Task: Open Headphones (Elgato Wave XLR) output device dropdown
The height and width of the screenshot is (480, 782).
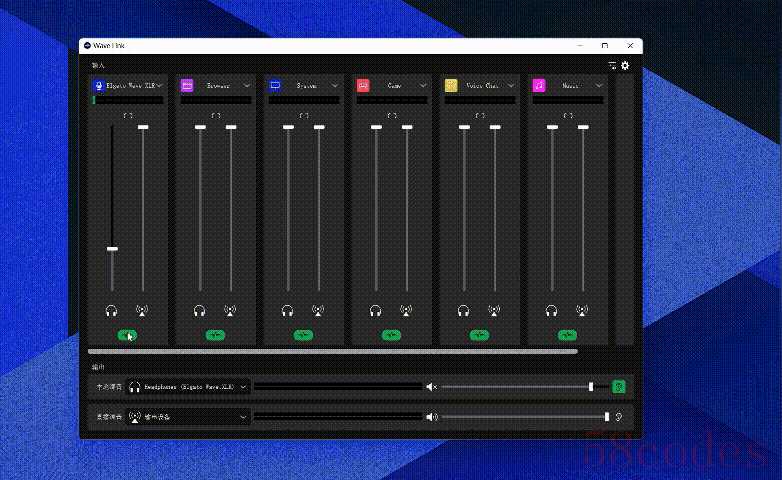Action: (x=188, y=387)
